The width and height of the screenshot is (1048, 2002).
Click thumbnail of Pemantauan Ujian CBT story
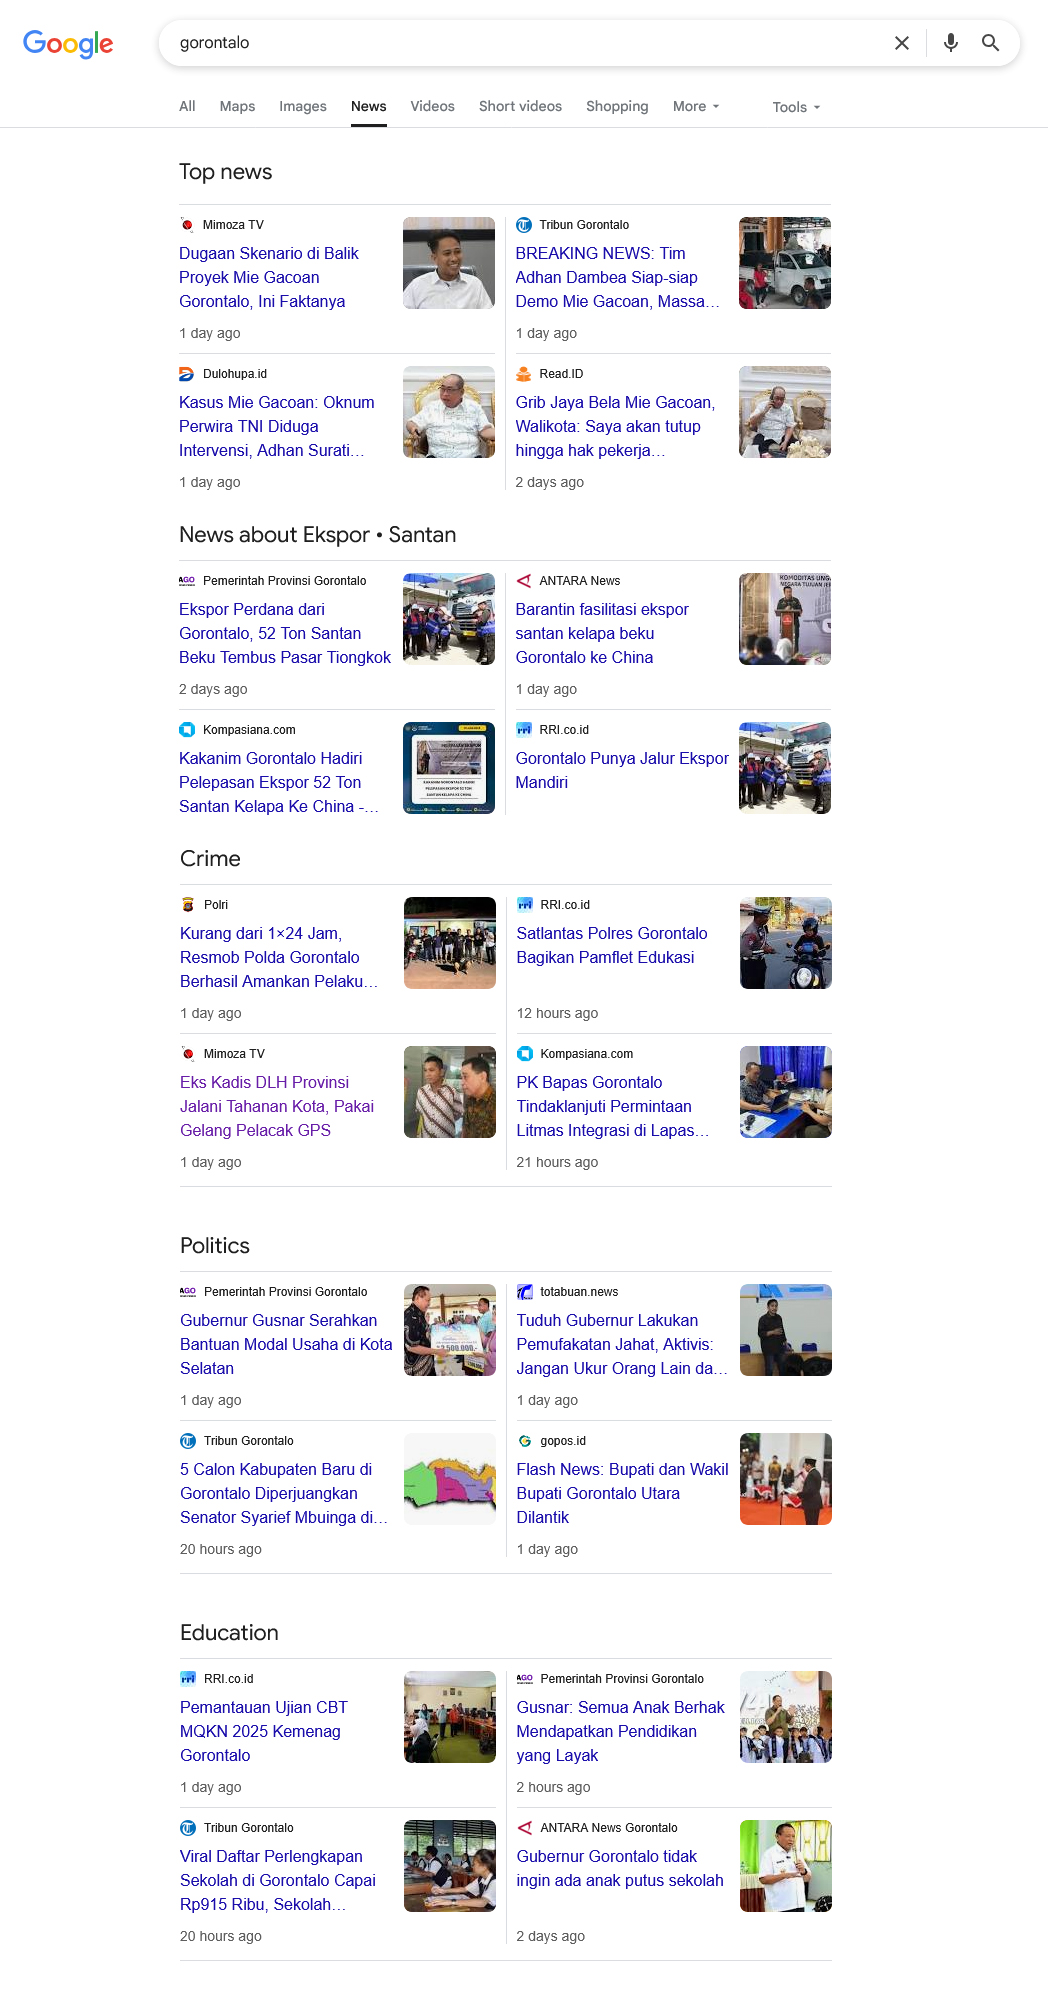450,1717
